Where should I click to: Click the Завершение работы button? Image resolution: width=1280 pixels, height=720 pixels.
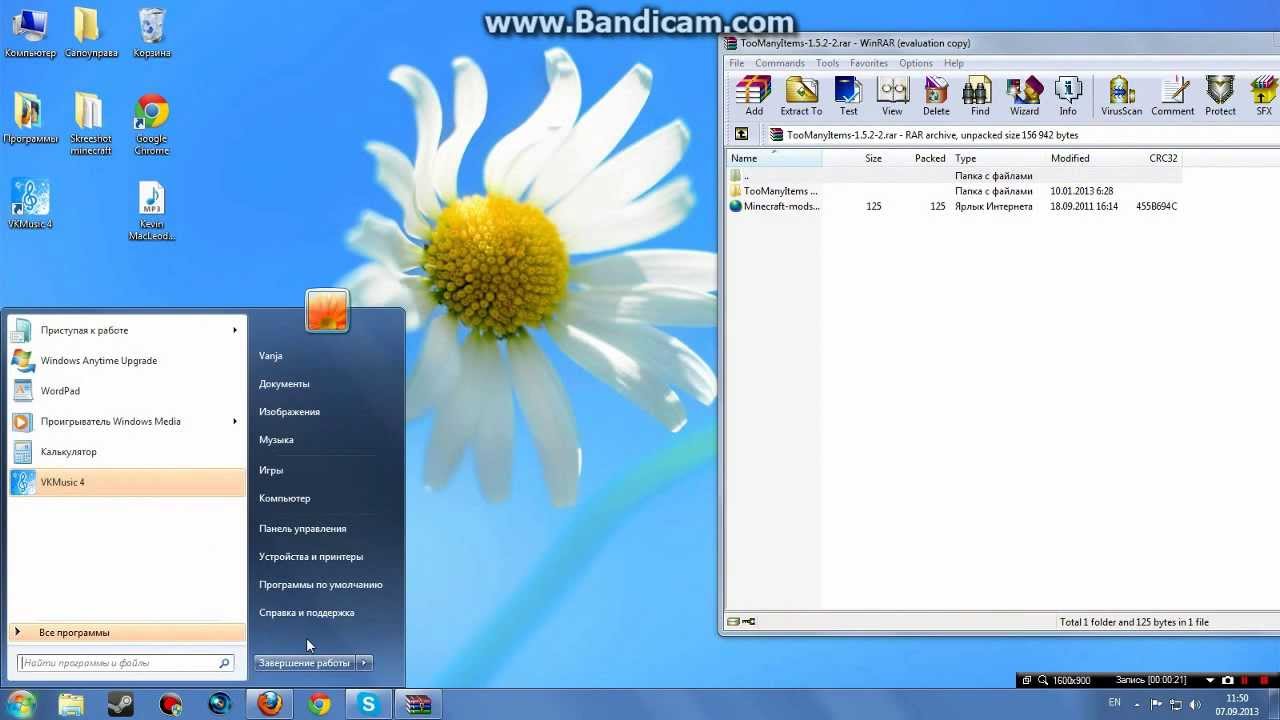click(305, 663)
